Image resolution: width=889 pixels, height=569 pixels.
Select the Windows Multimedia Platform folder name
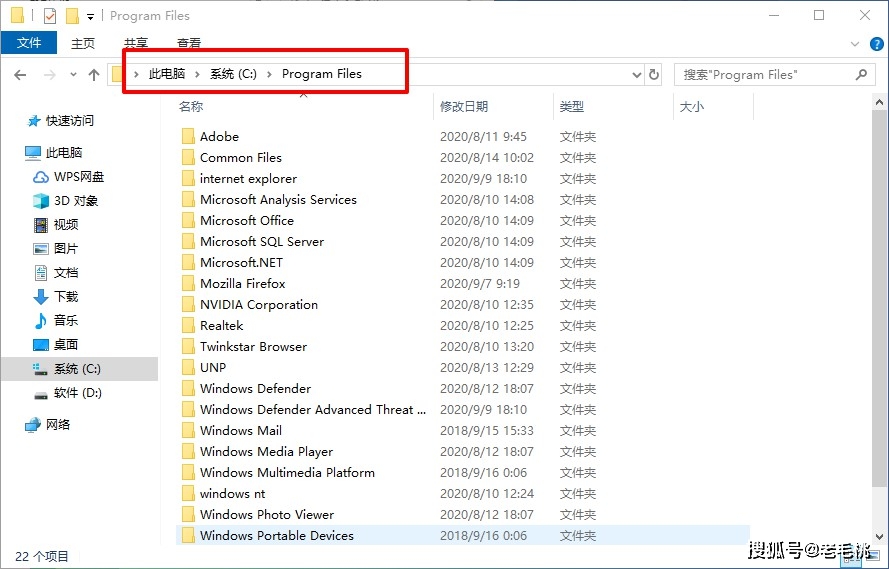point(287,472)
